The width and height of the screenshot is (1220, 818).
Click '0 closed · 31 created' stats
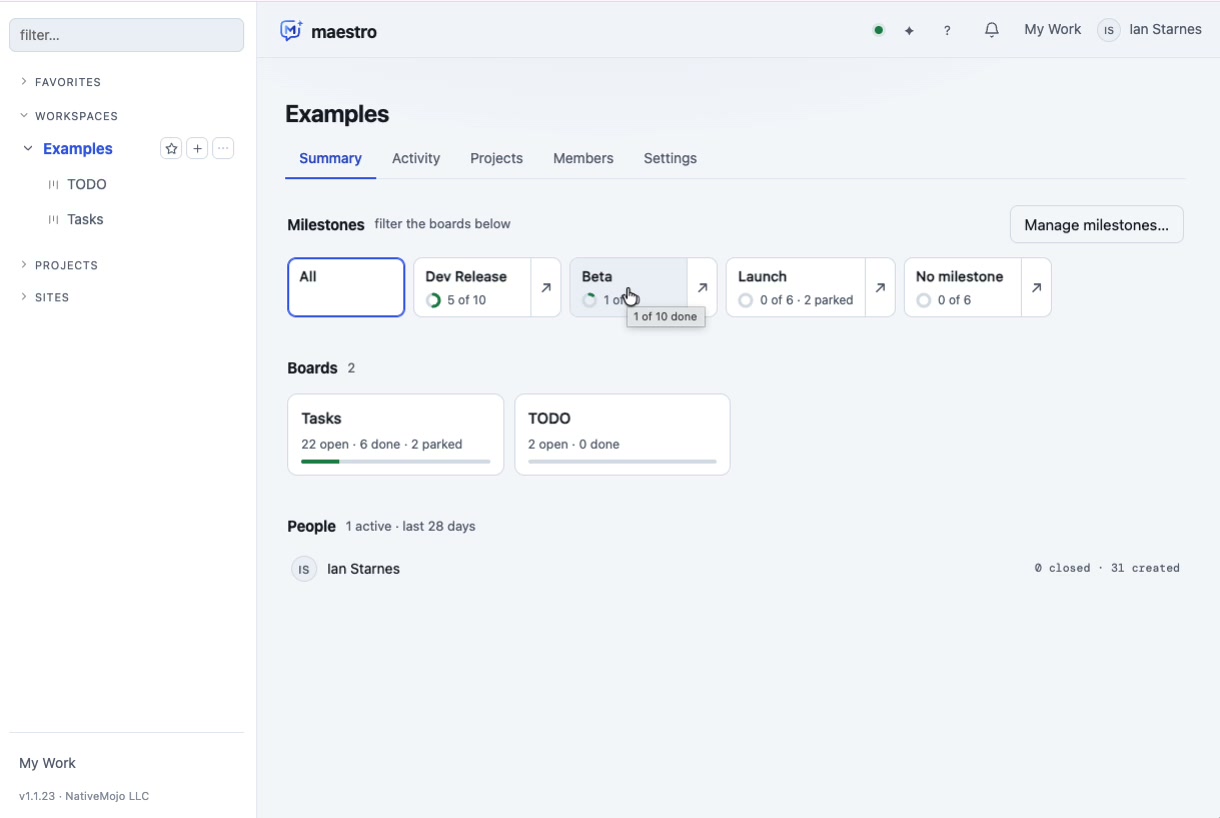[1107, 568]
